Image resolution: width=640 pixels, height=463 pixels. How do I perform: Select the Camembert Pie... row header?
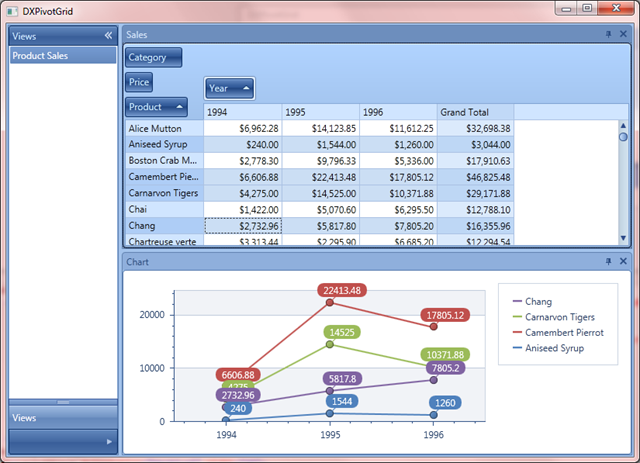pyautogui.click(x=164, y=177)
